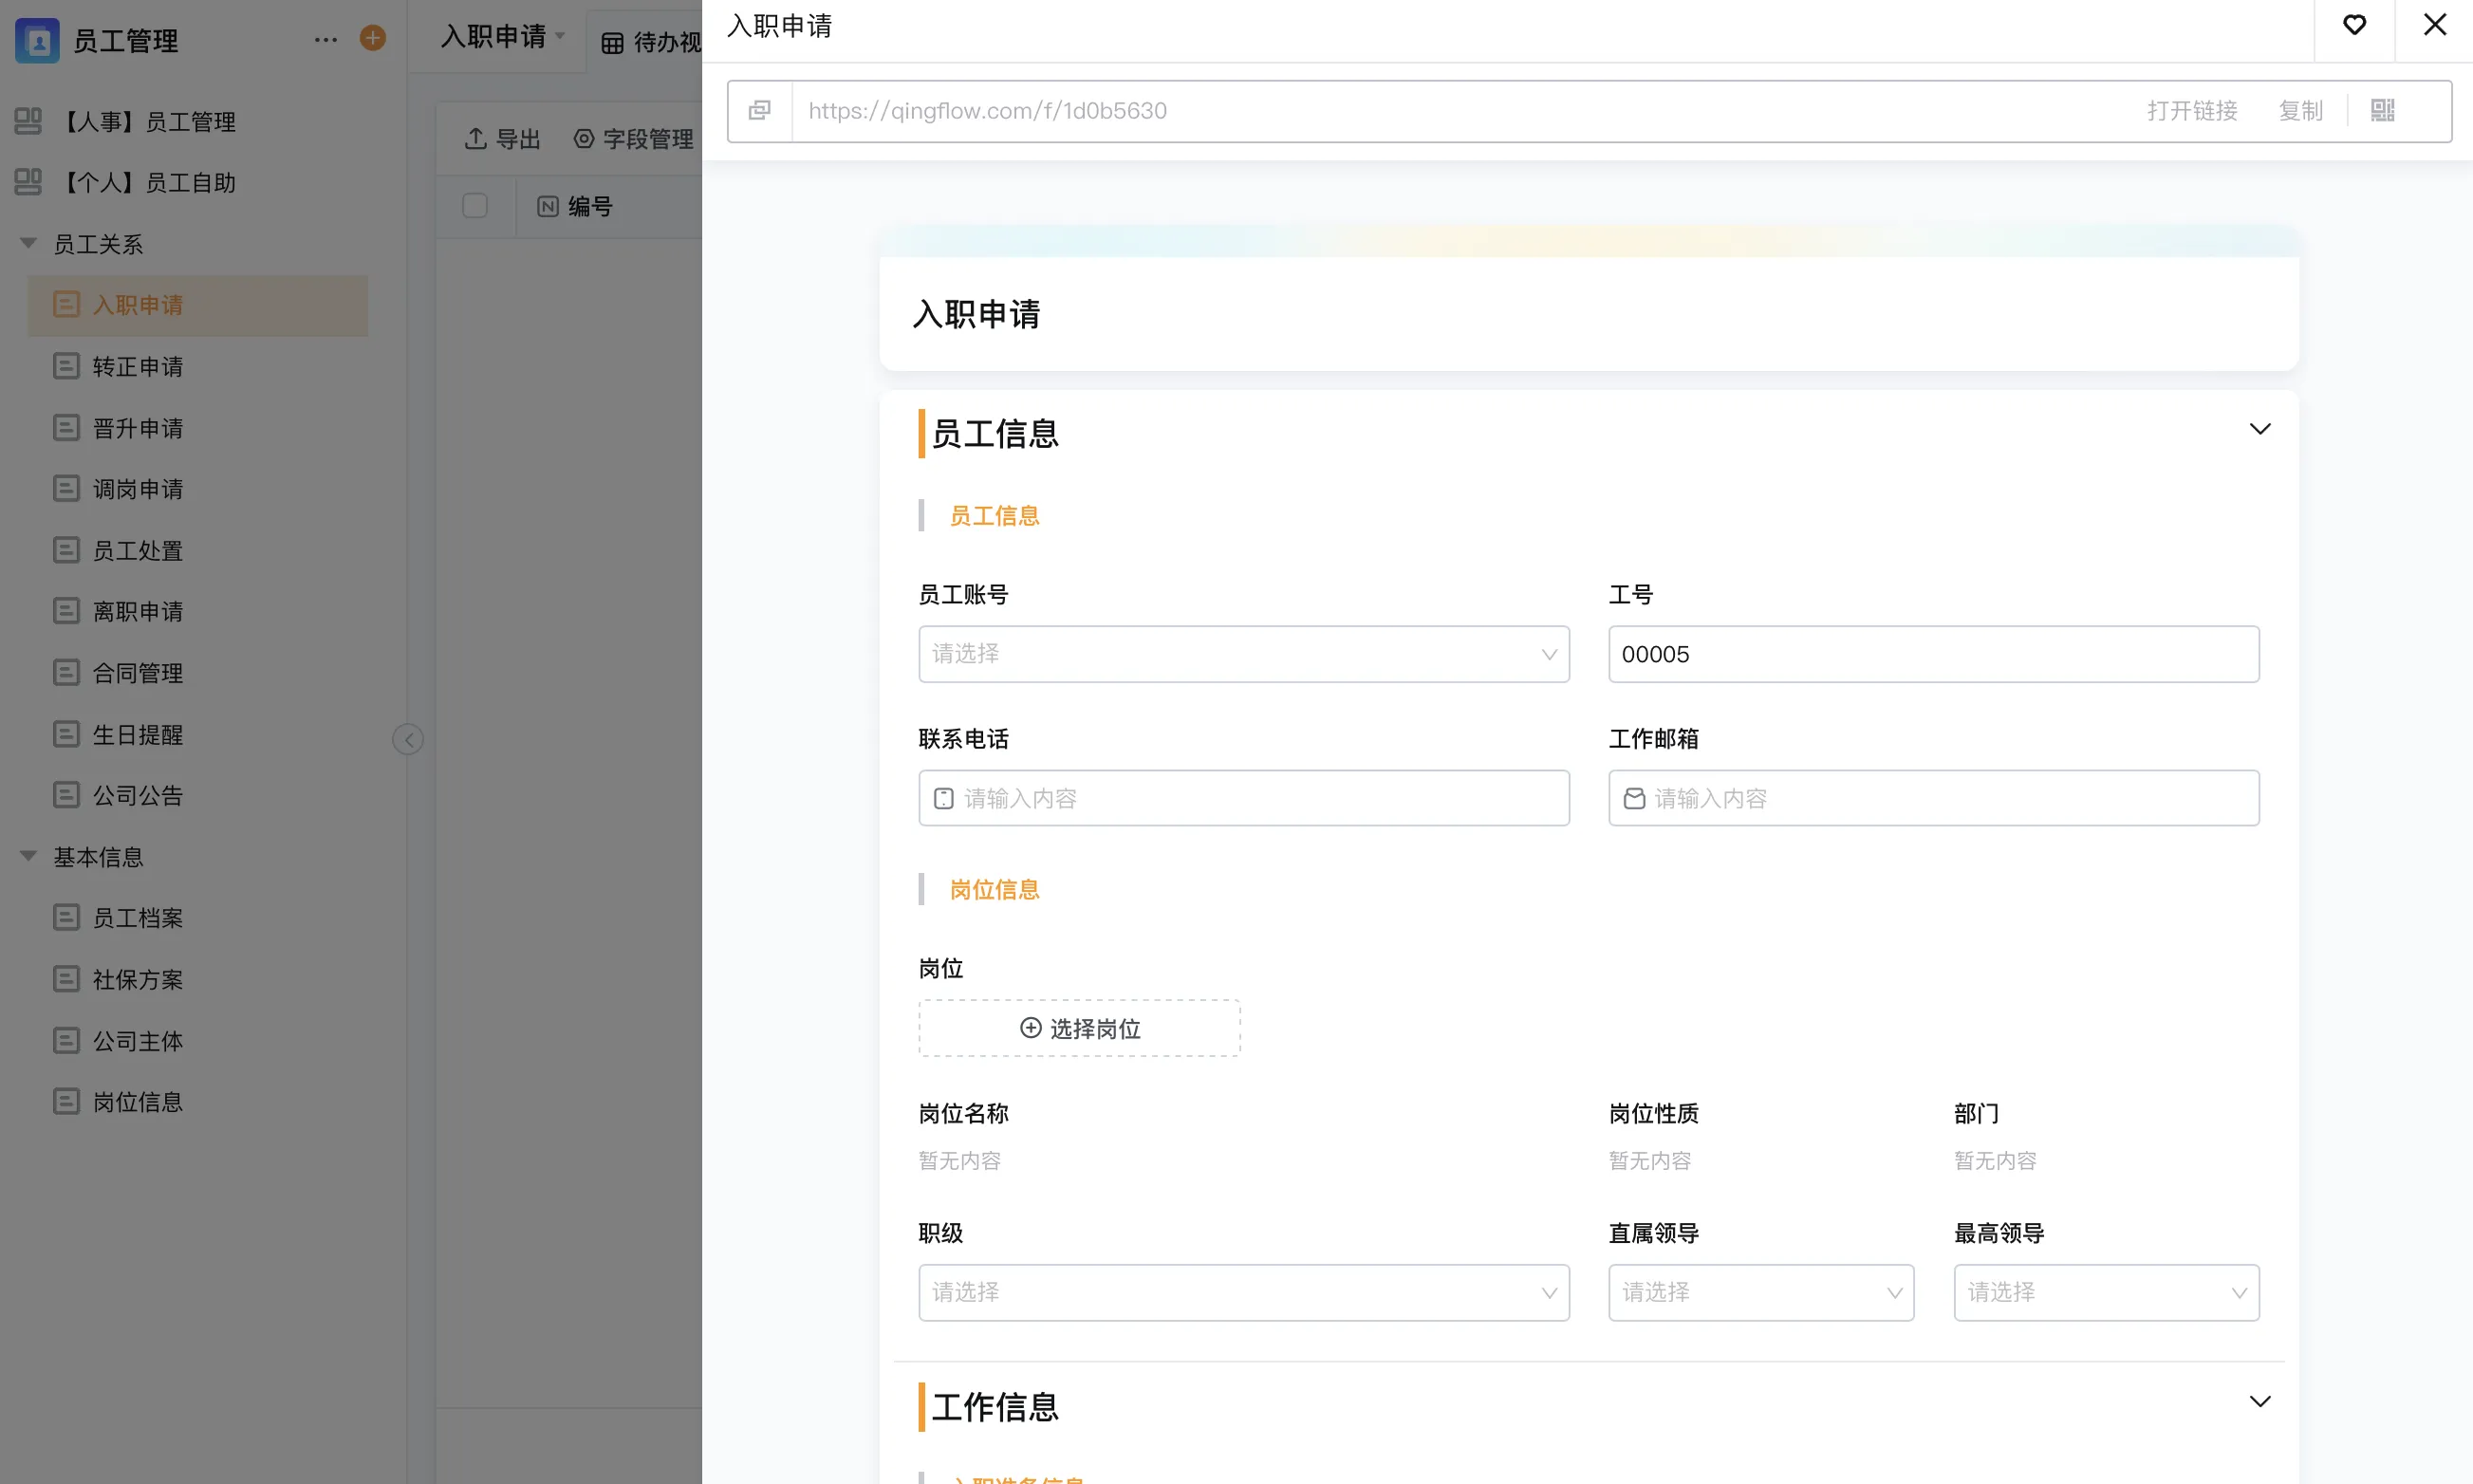The image size is (2473, 1484).
Task: Click the 打开链接 link
Action: pos(2191,111)
